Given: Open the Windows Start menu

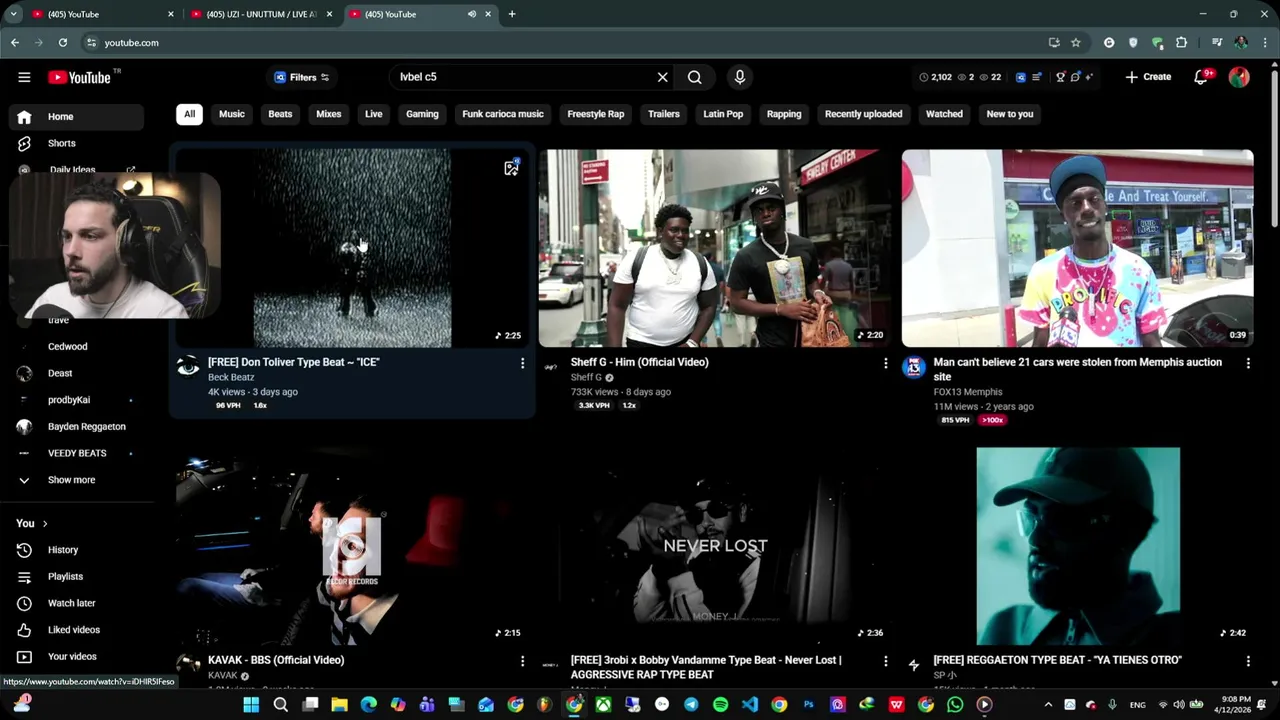Looking at the screenshot, I should pyautogui.click(x=251, y=705).
